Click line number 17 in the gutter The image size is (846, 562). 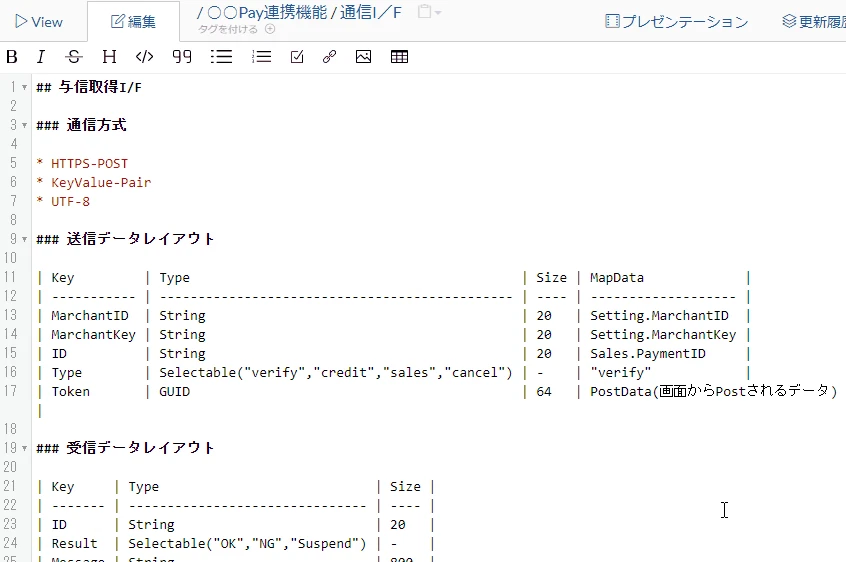(x=10, y=391)
